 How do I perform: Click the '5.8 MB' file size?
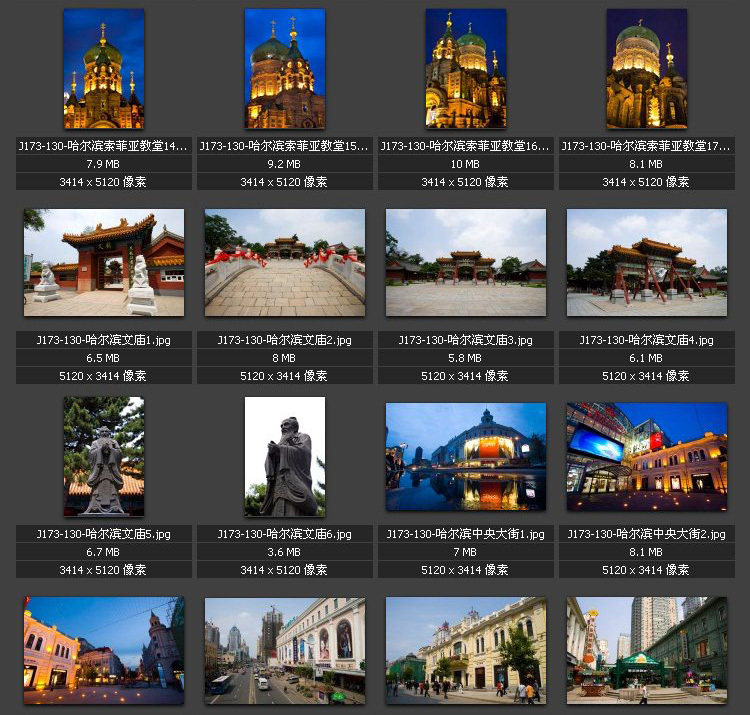(465, 358)
